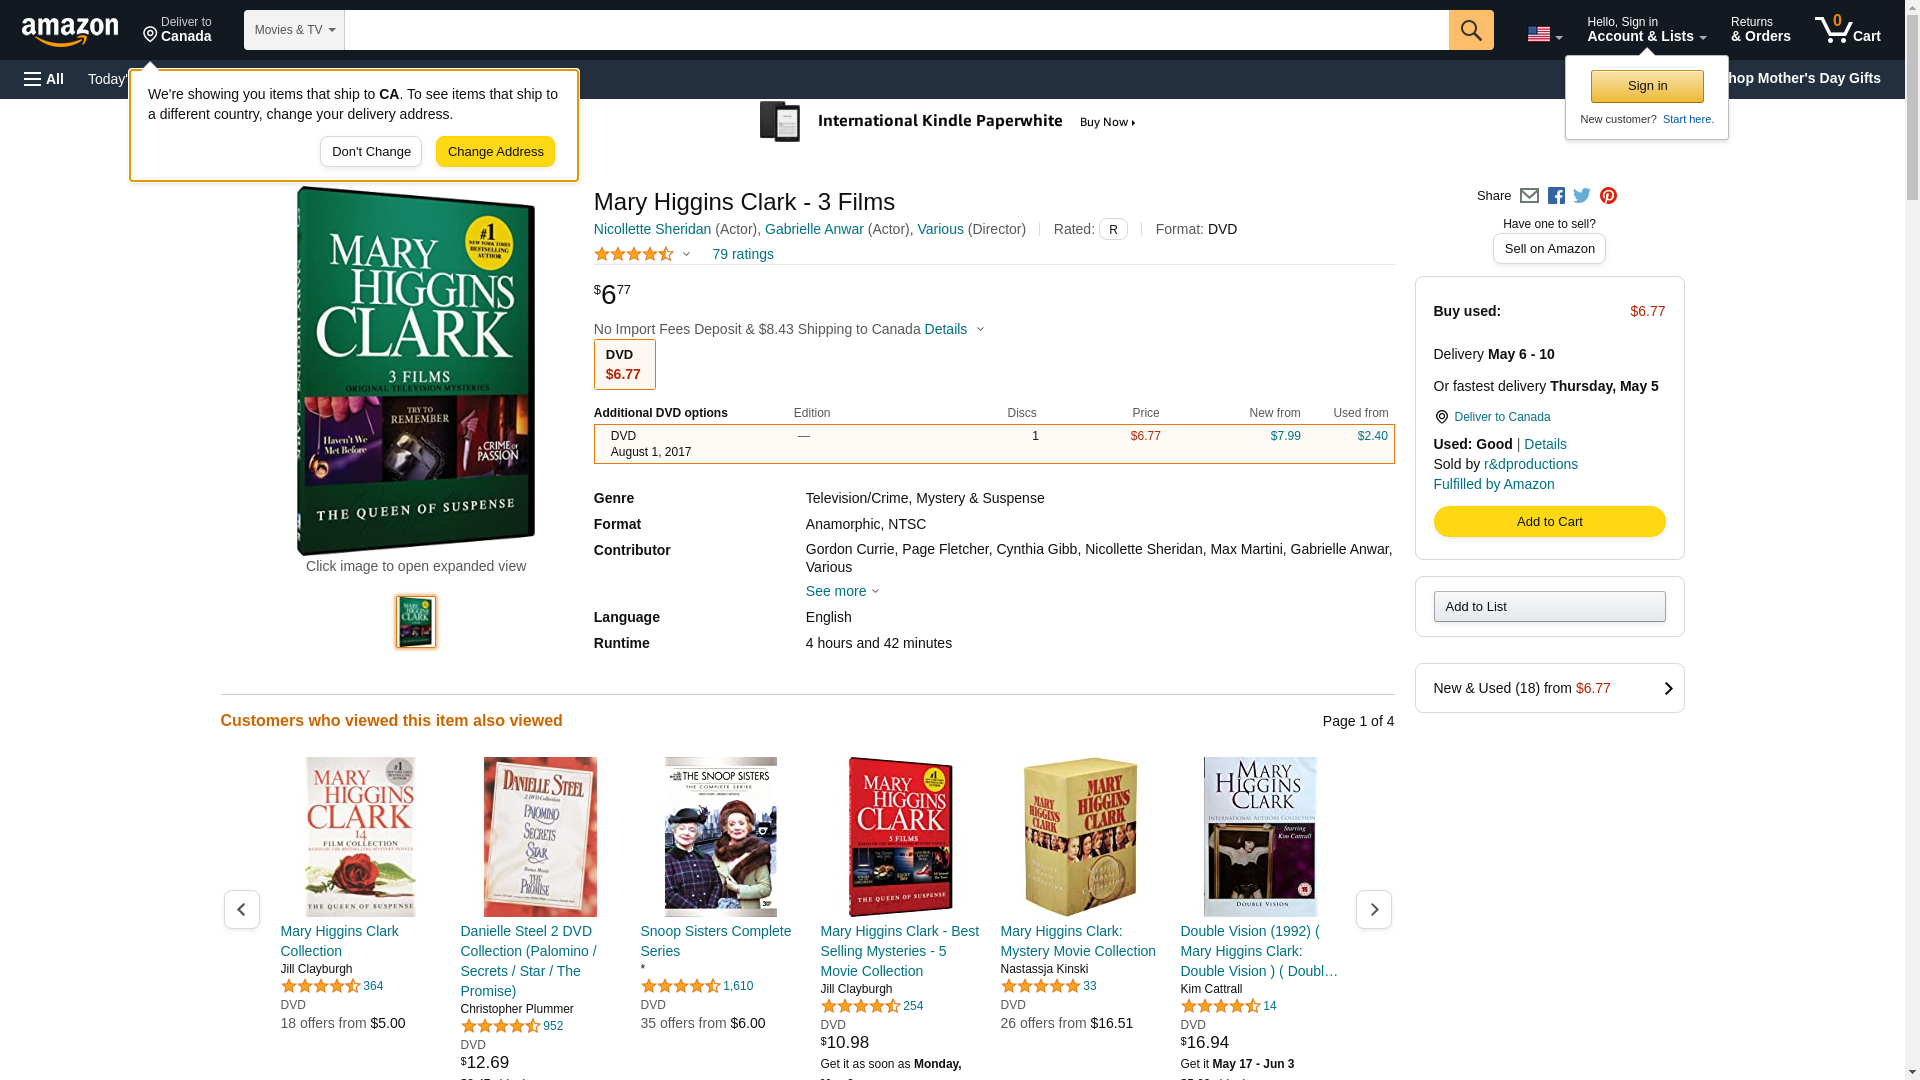Click the search magnifier button
Screen dimensions: 1920x1080
point(1470,30)
